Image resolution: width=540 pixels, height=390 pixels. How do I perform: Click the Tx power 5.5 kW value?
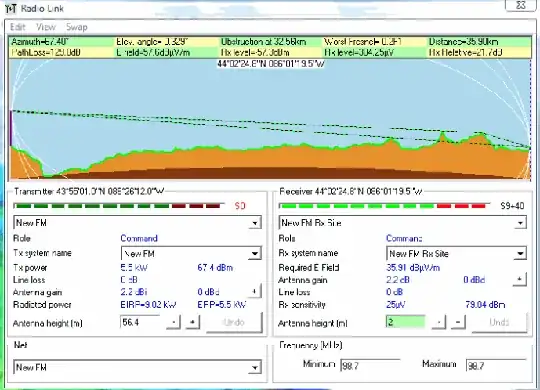134,267
